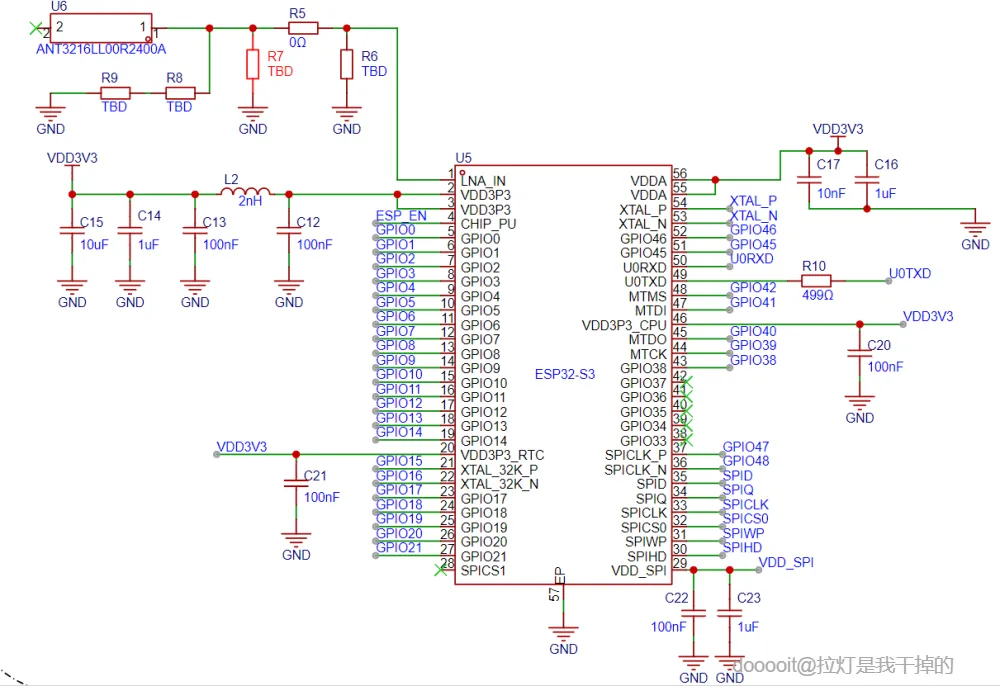Click the ESP_EN net label

401,215
